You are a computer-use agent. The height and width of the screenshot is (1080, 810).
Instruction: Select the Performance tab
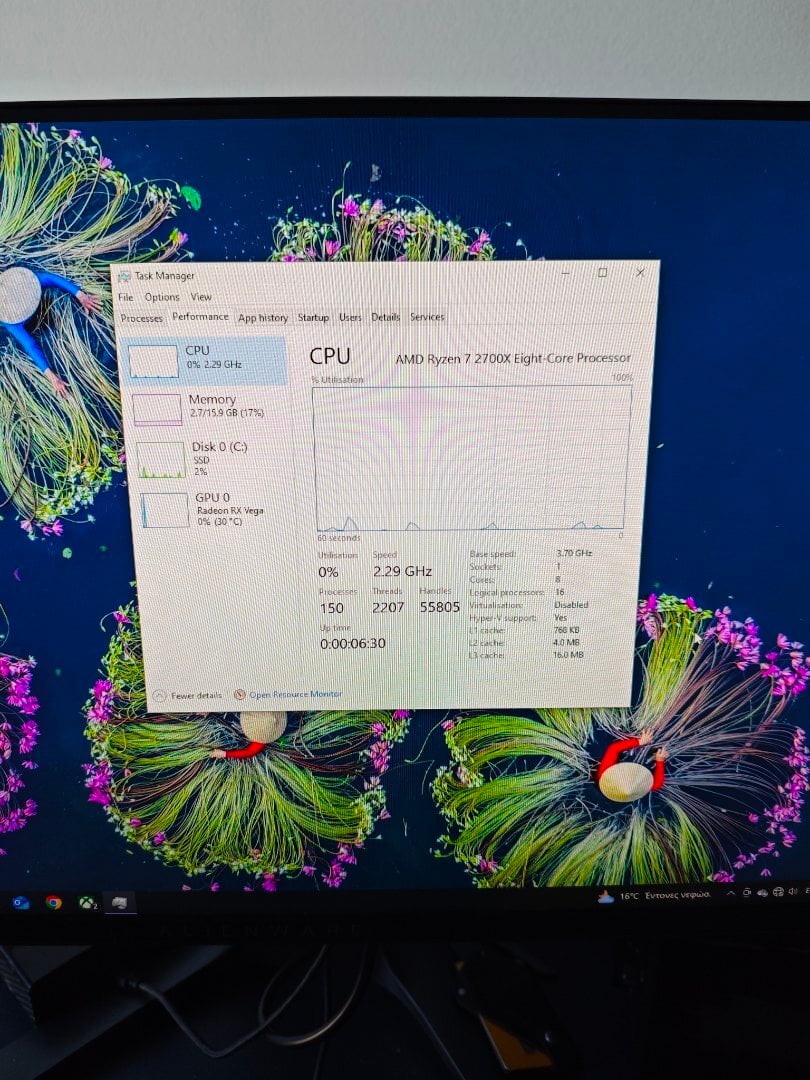tap(200, 317)
